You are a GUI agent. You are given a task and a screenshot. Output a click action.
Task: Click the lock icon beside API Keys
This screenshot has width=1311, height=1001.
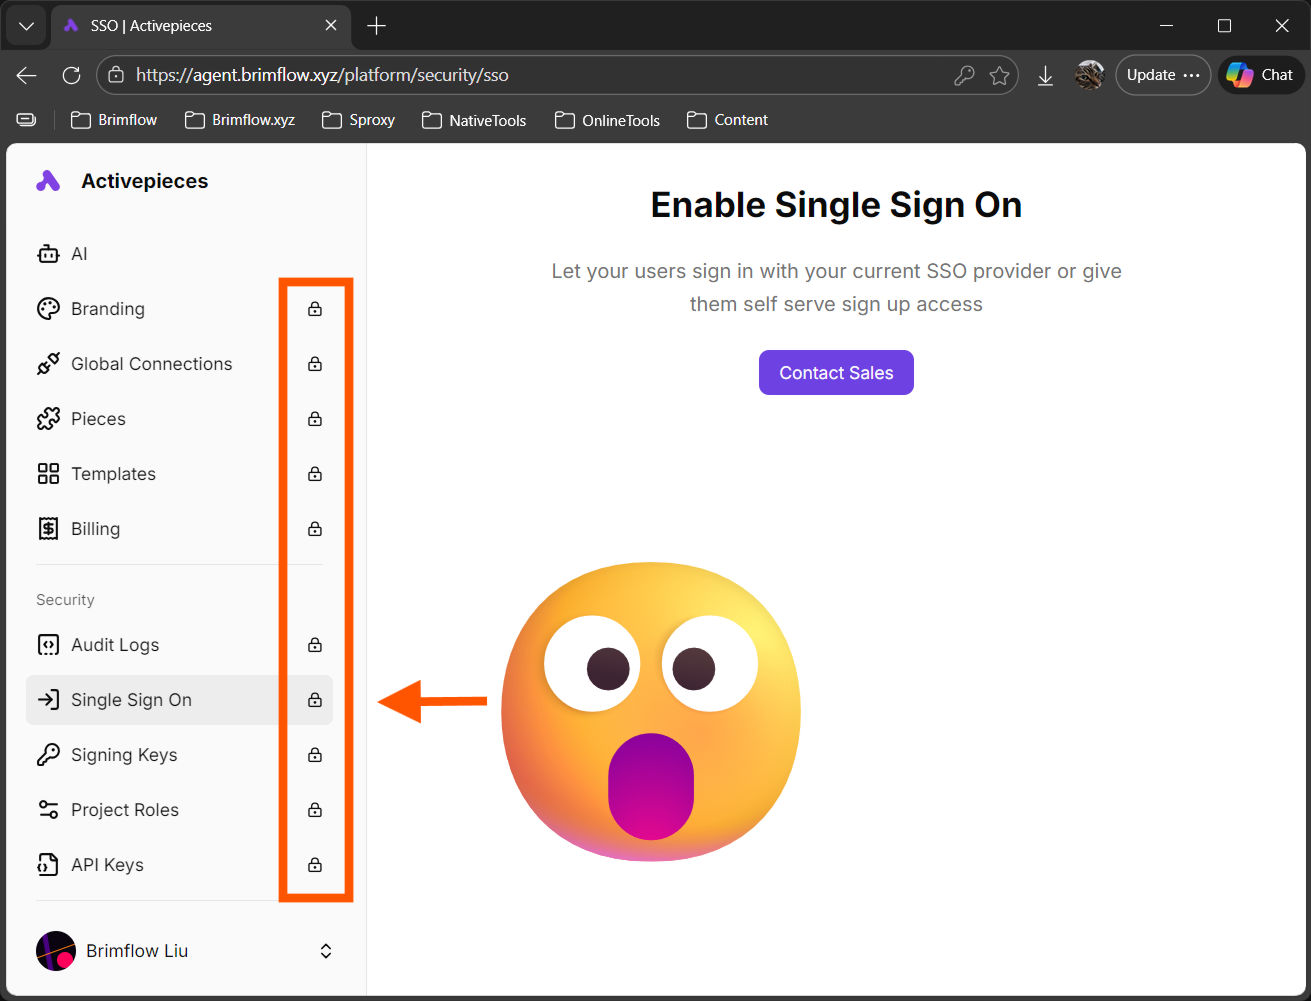(x=315, y=865)
